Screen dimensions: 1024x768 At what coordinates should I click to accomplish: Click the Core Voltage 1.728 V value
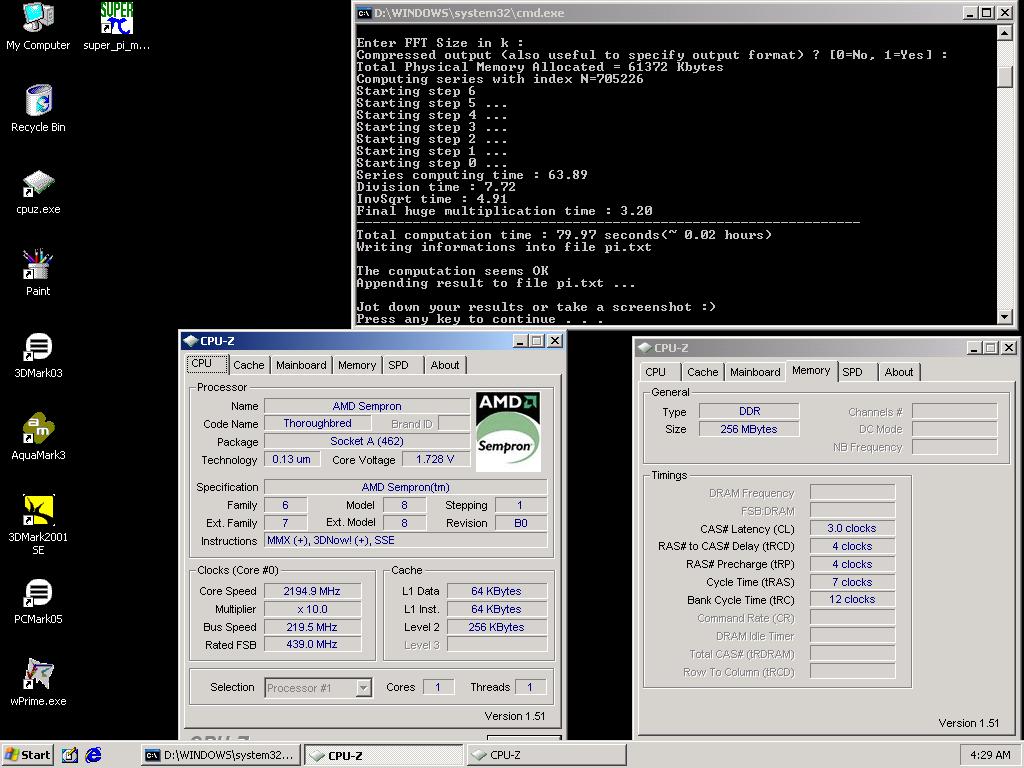pos(435,459)
